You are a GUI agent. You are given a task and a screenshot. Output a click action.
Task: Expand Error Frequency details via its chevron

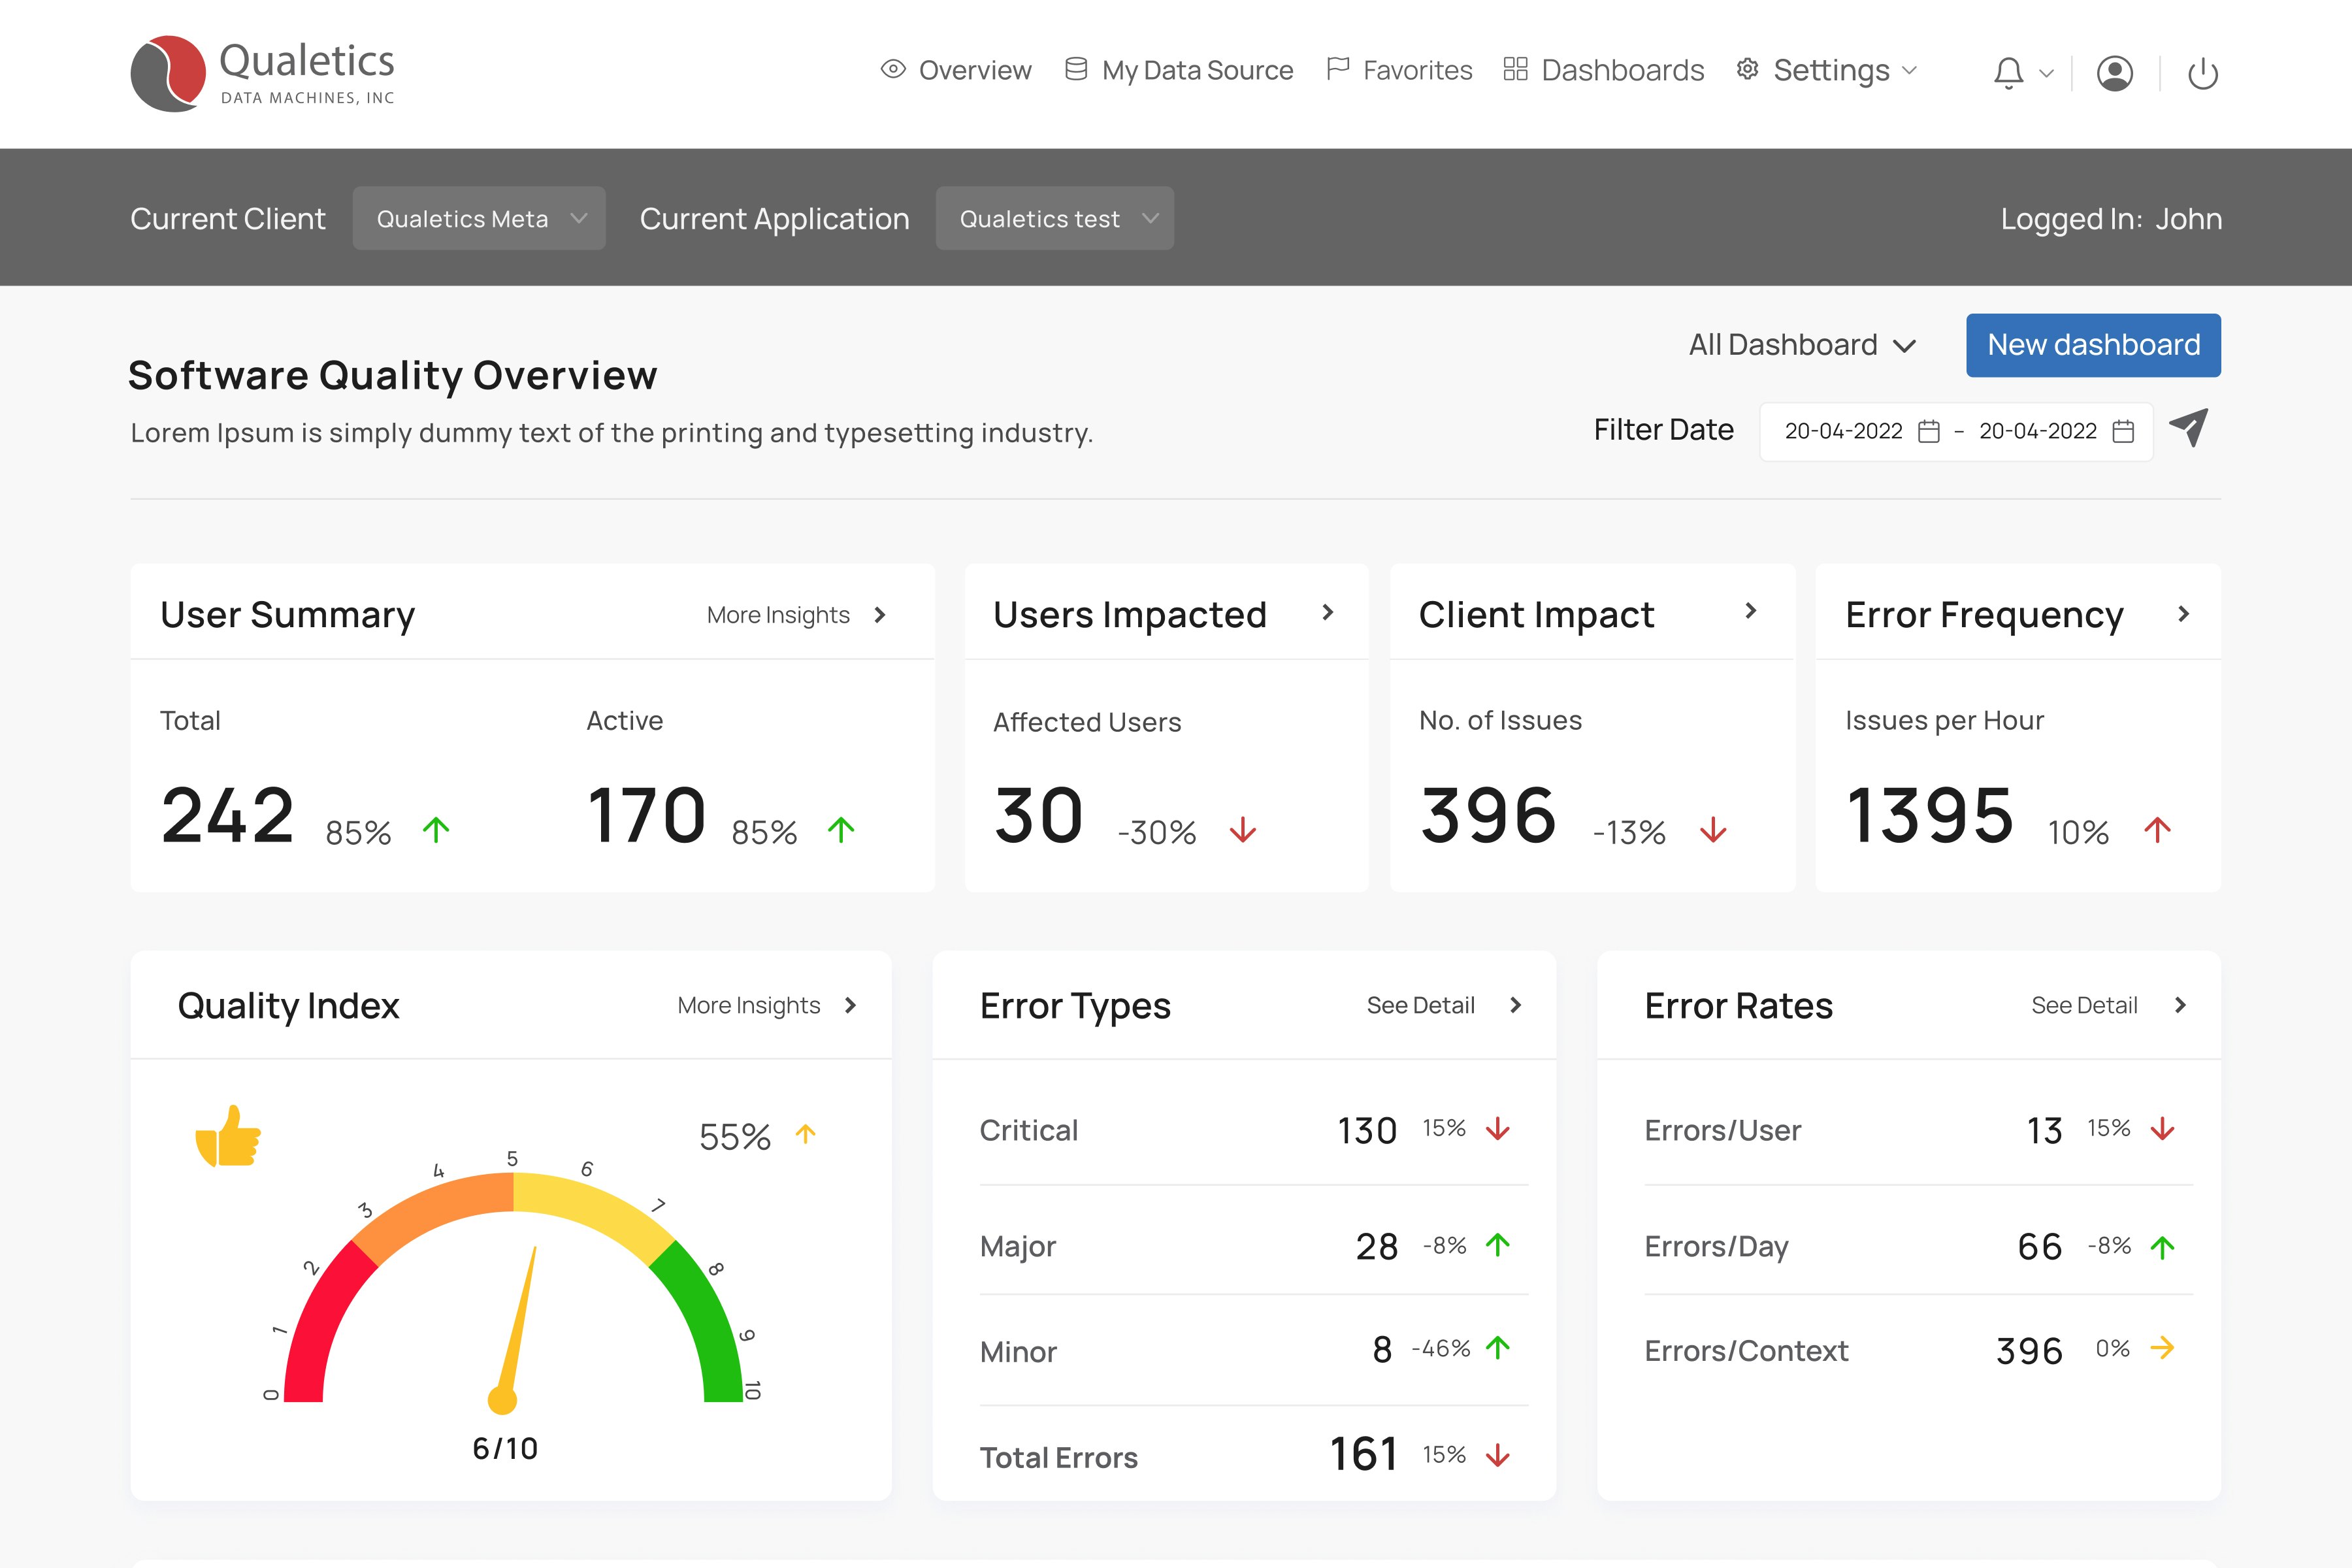[x=2184, y=613]
